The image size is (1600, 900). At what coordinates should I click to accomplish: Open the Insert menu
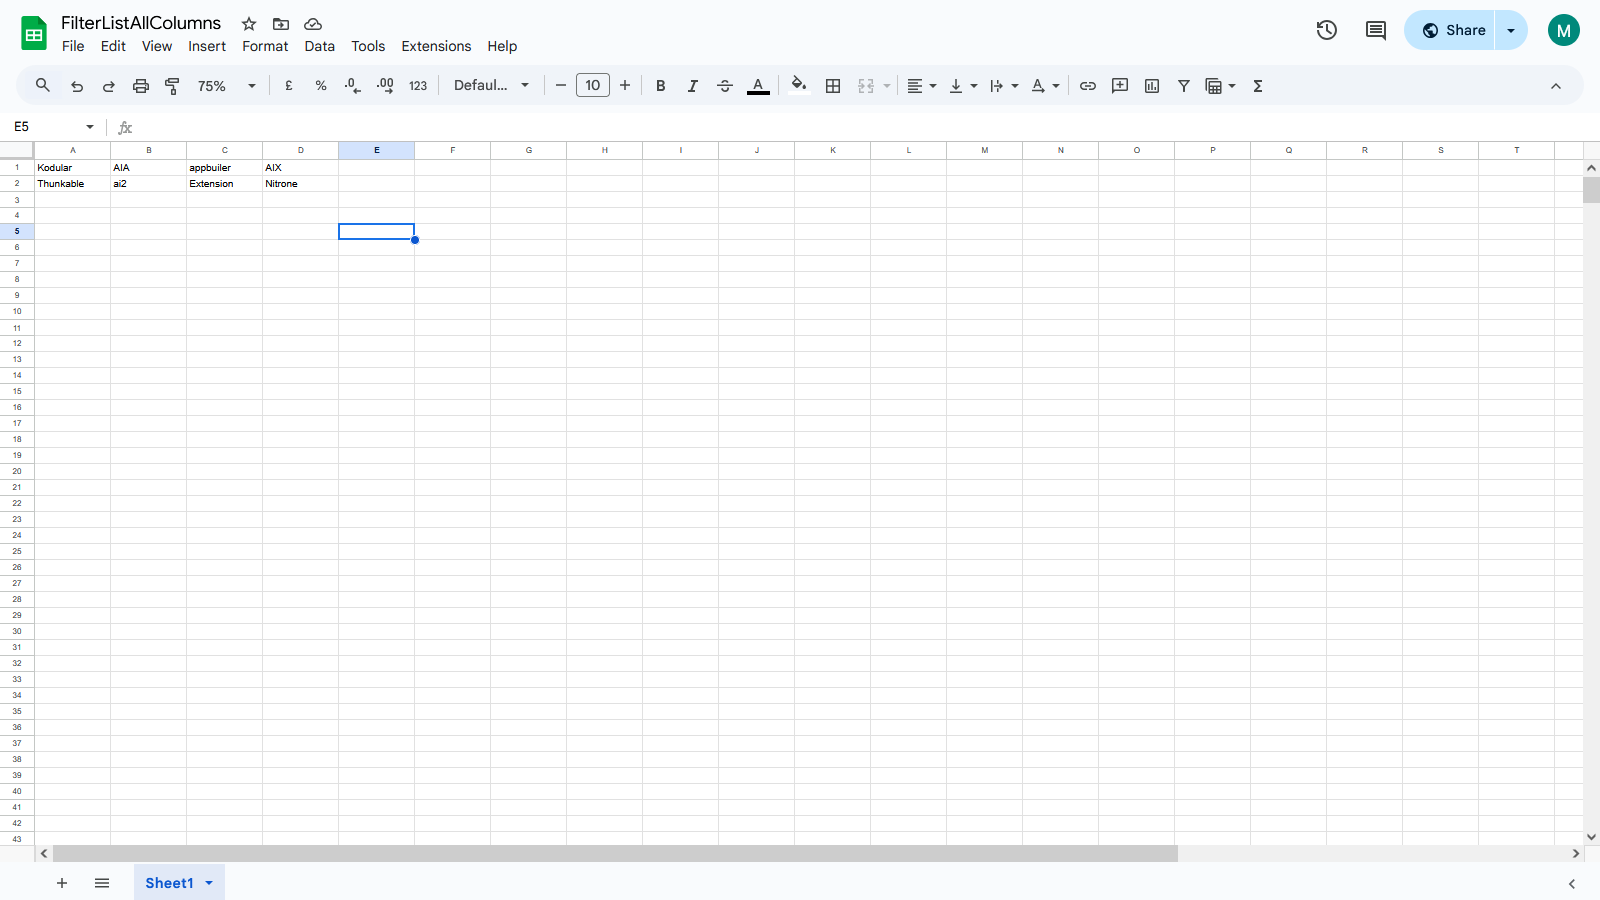(x=207, y=46)
